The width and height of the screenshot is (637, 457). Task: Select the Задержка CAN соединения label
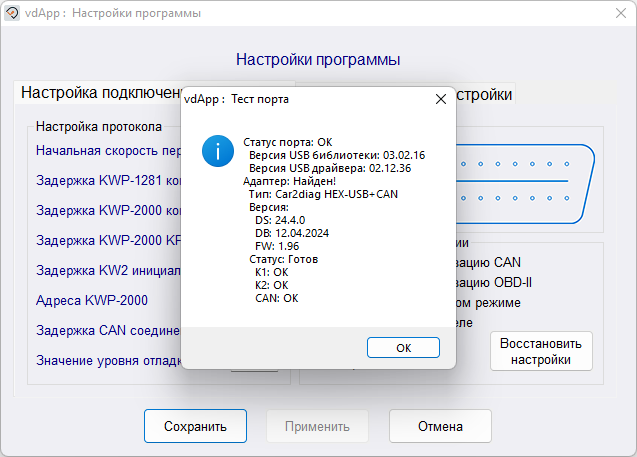click(107, 330)
